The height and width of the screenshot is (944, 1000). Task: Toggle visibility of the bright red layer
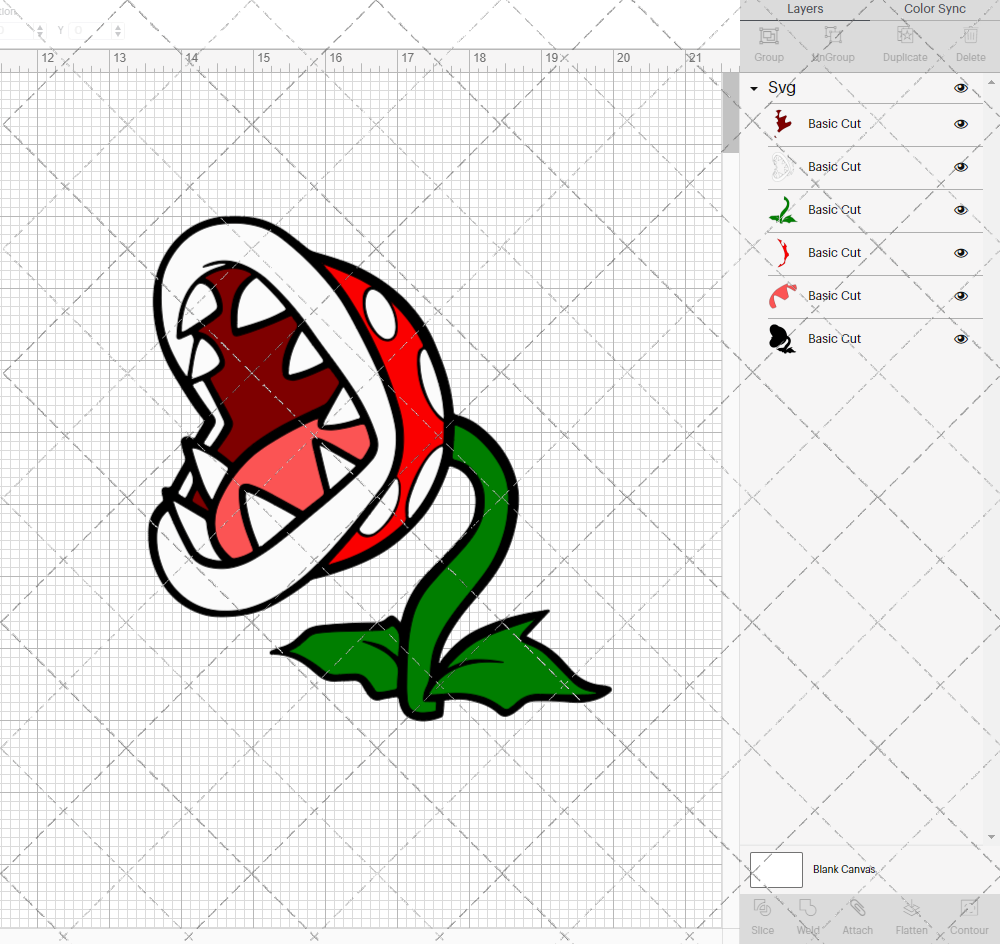point(960,253)
